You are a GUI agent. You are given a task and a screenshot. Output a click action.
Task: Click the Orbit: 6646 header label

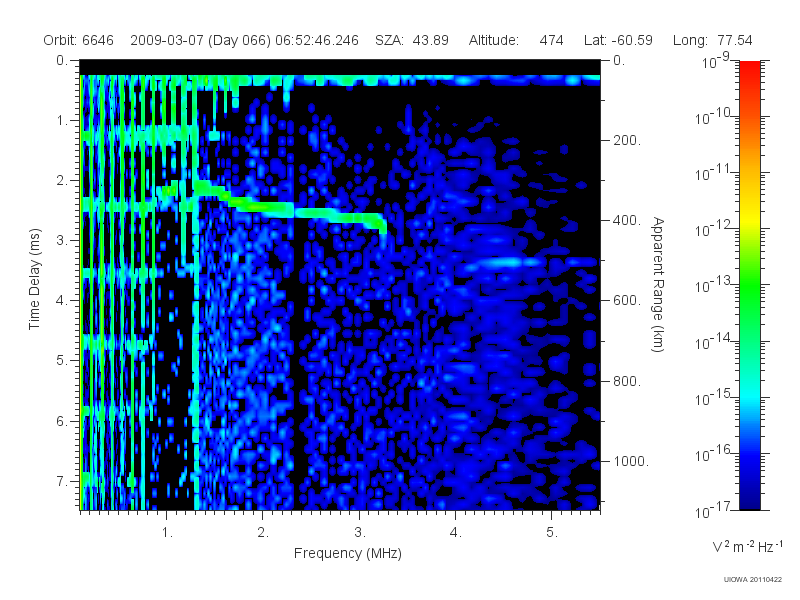79,40
